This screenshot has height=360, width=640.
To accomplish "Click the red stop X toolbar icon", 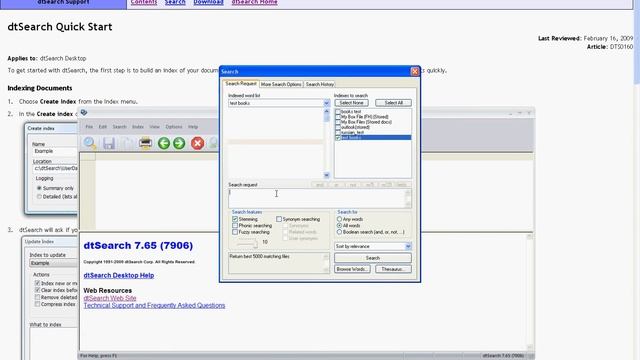I will (198, 143).
